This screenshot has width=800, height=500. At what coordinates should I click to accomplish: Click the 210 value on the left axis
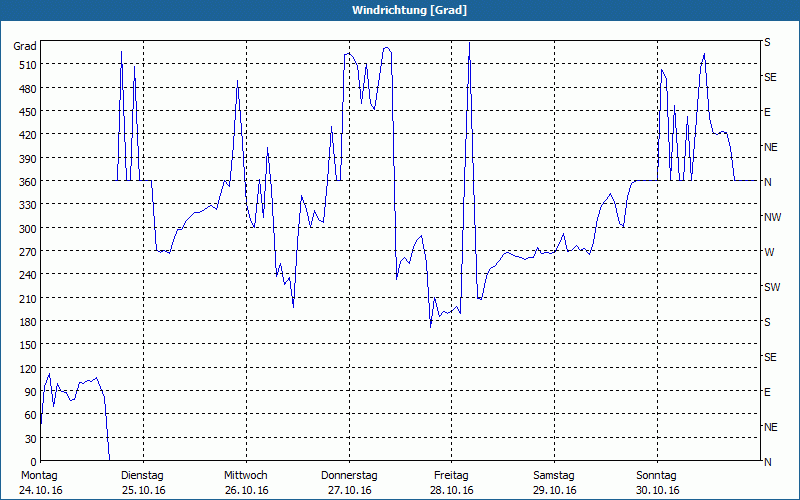[x=28, y=298]
